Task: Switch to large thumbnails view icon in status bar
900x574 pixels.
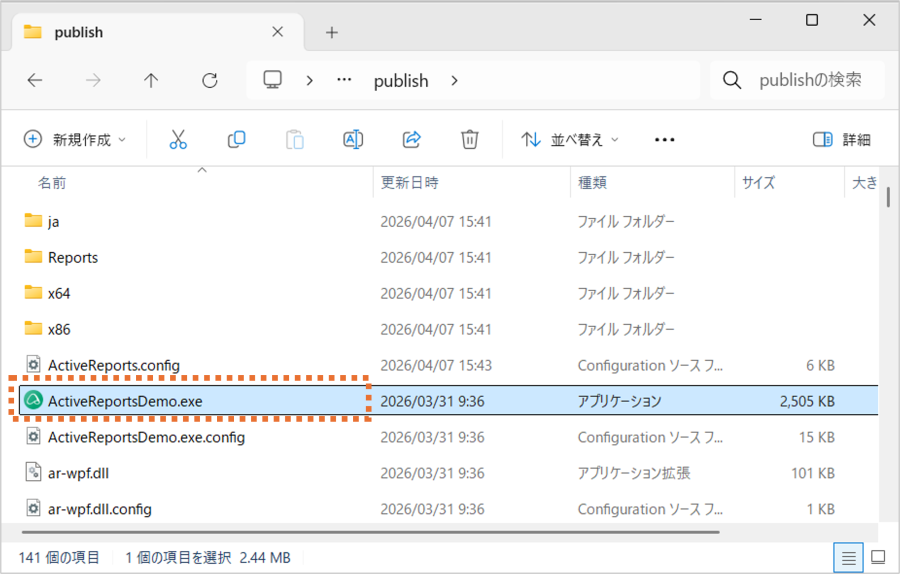Action: 878,557
